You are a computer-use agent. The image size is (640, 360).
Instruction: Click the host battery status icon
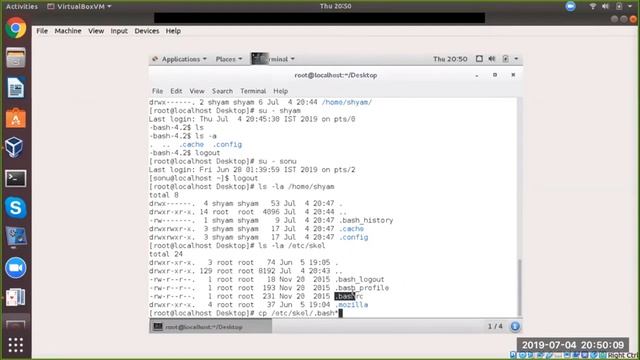click(x=619, y=6)
